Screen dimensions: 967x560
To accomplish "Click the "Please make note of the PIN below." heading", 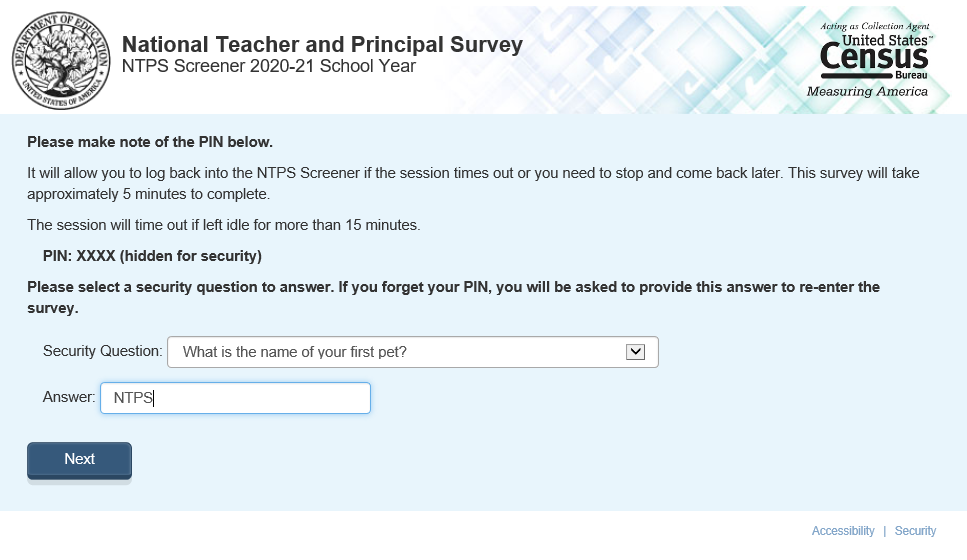I will [150, 142].
